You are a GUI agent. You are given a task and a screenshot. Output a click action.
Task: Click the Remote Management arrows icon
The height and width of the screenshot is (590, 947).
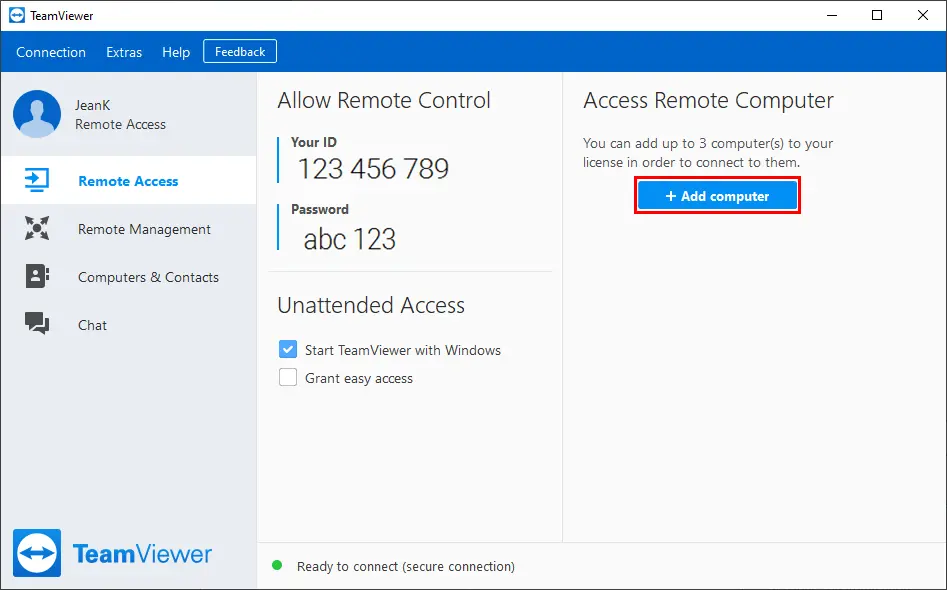pos(37,228)
